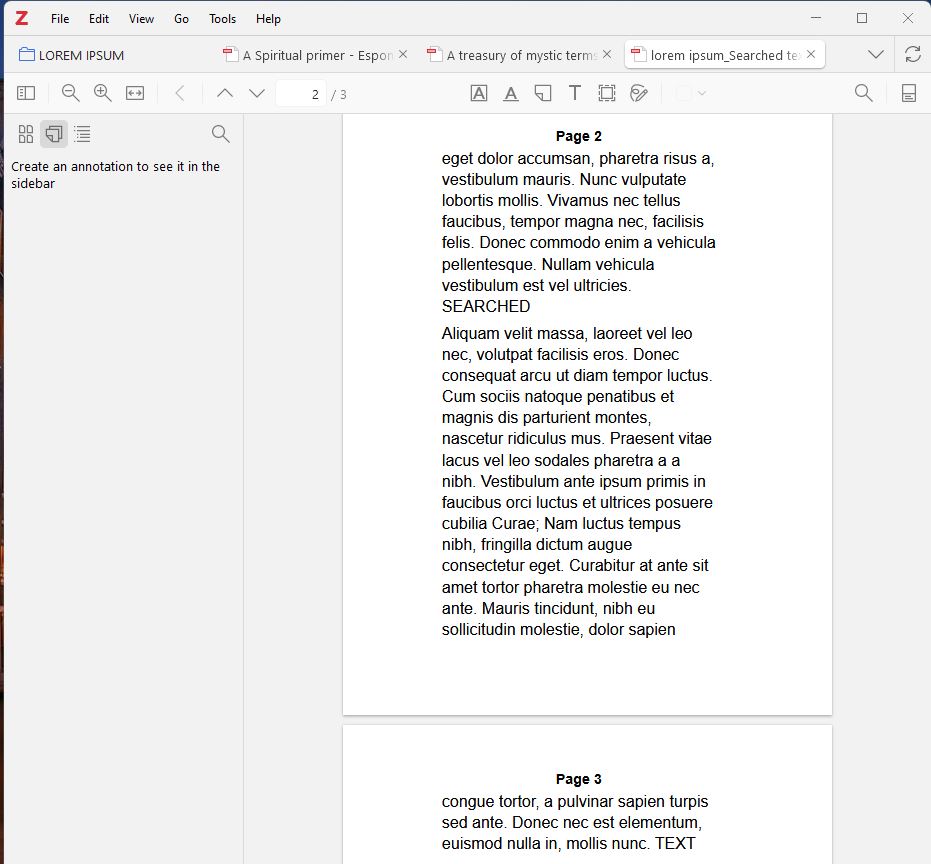Toggle the sidebar panel icon
Viewport: 931px width, 864px height.
(26, 93)
